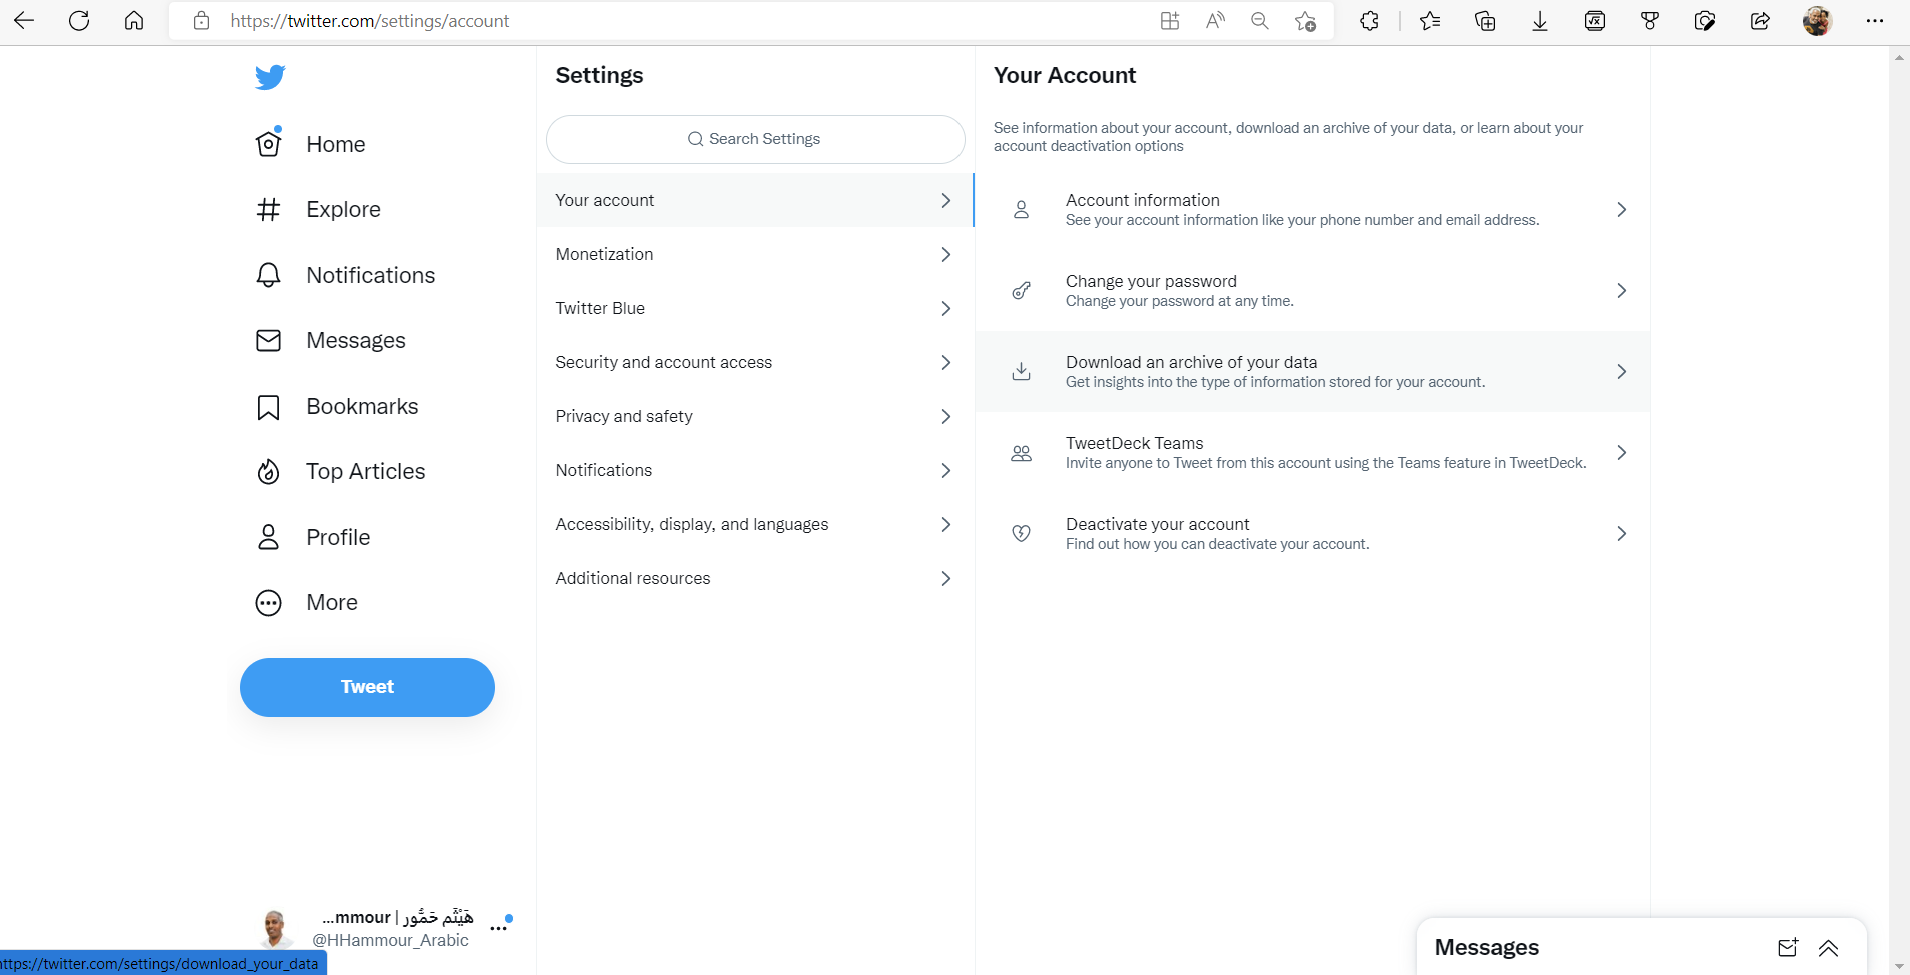1910x975 pixels.
Task: Click the Twitter bird logo
Action: tap(270, 77)
